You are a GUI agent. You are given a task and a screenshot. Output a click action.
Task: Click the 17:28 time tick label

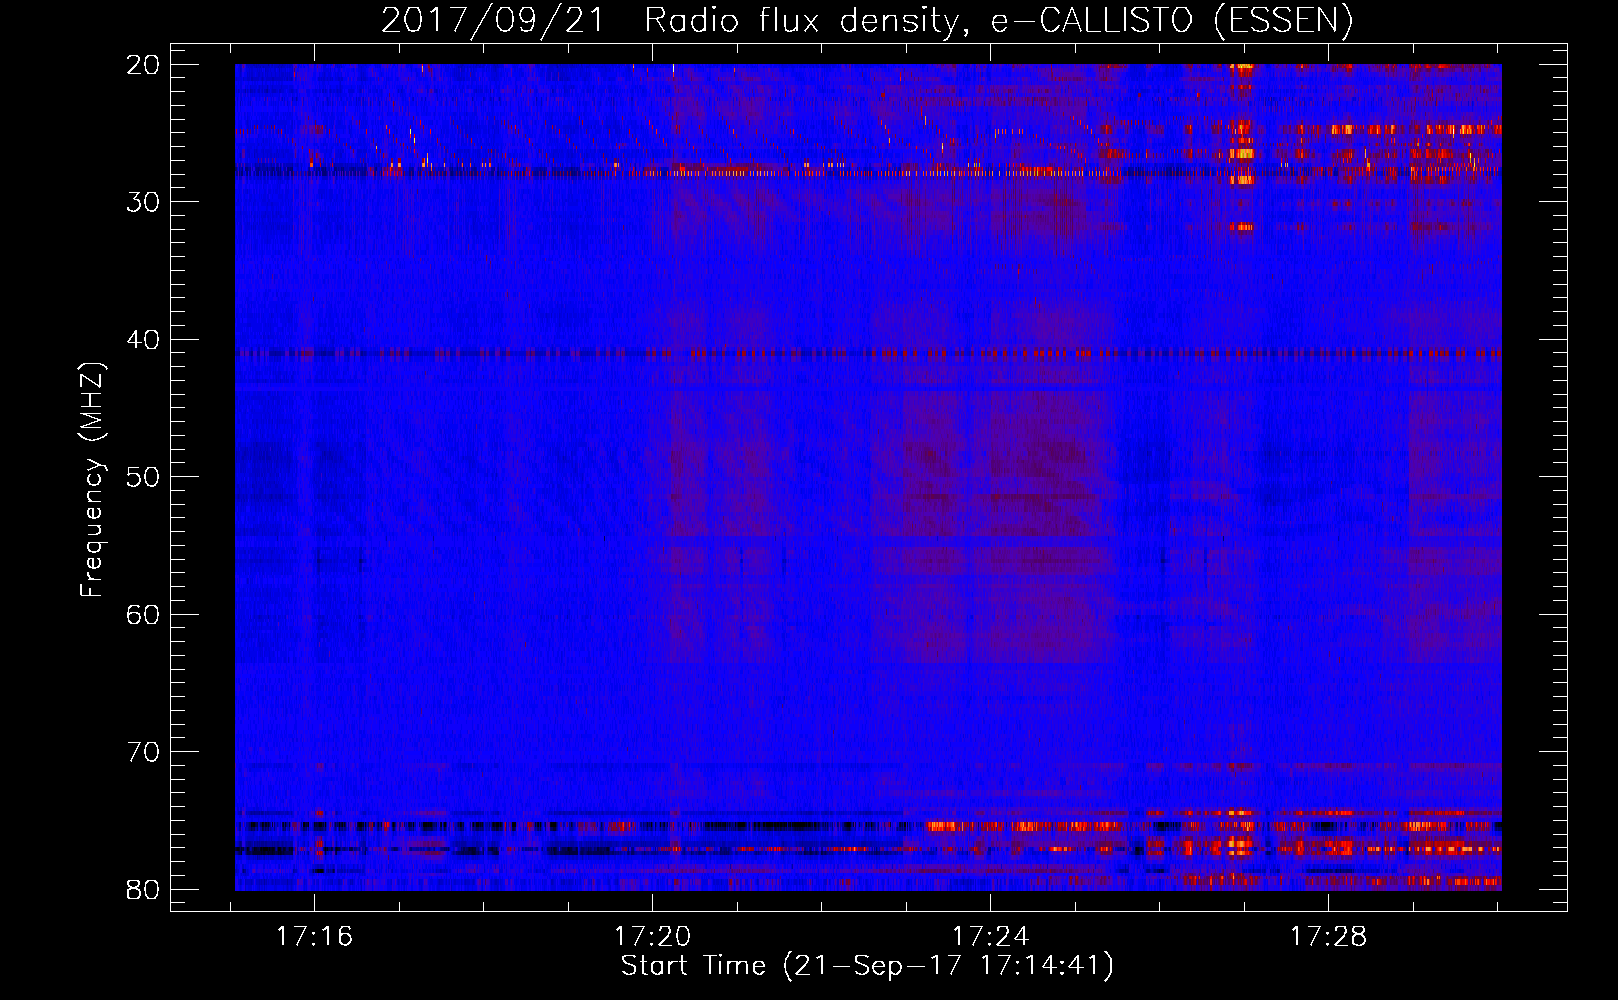(x=1328, y=937)
